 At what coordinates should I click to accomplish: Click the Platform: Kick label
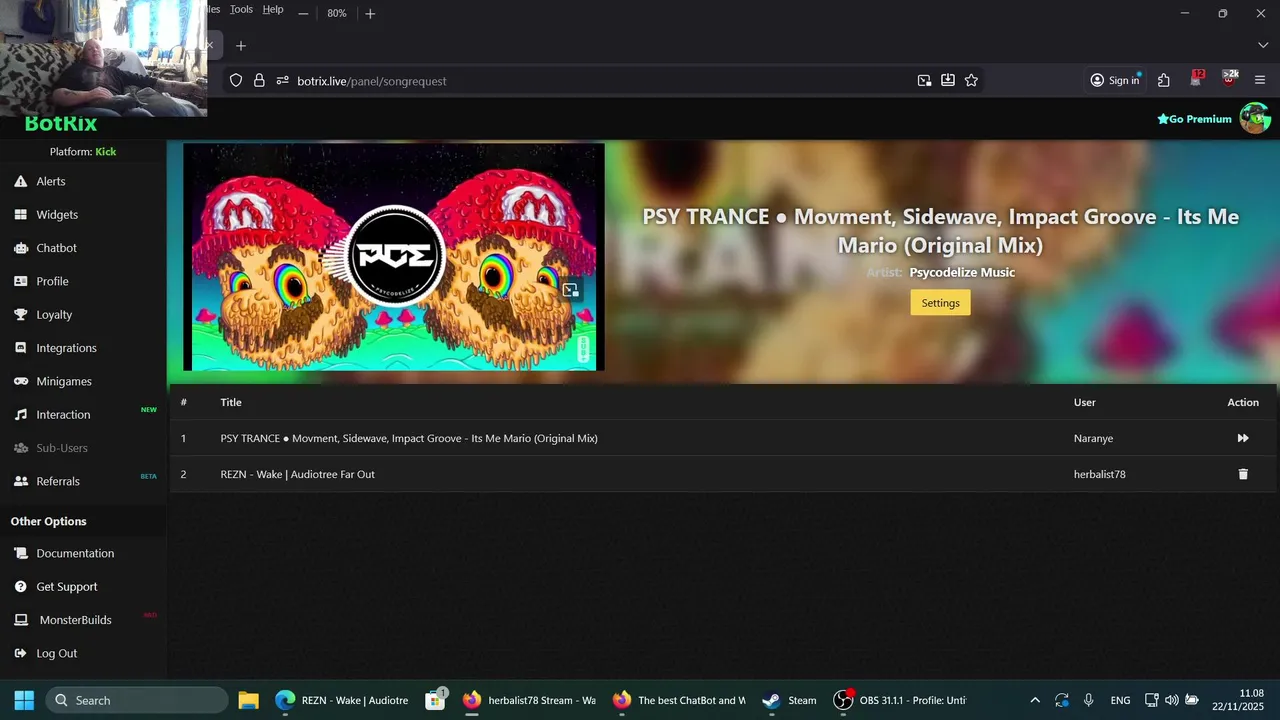click(83, 152)
